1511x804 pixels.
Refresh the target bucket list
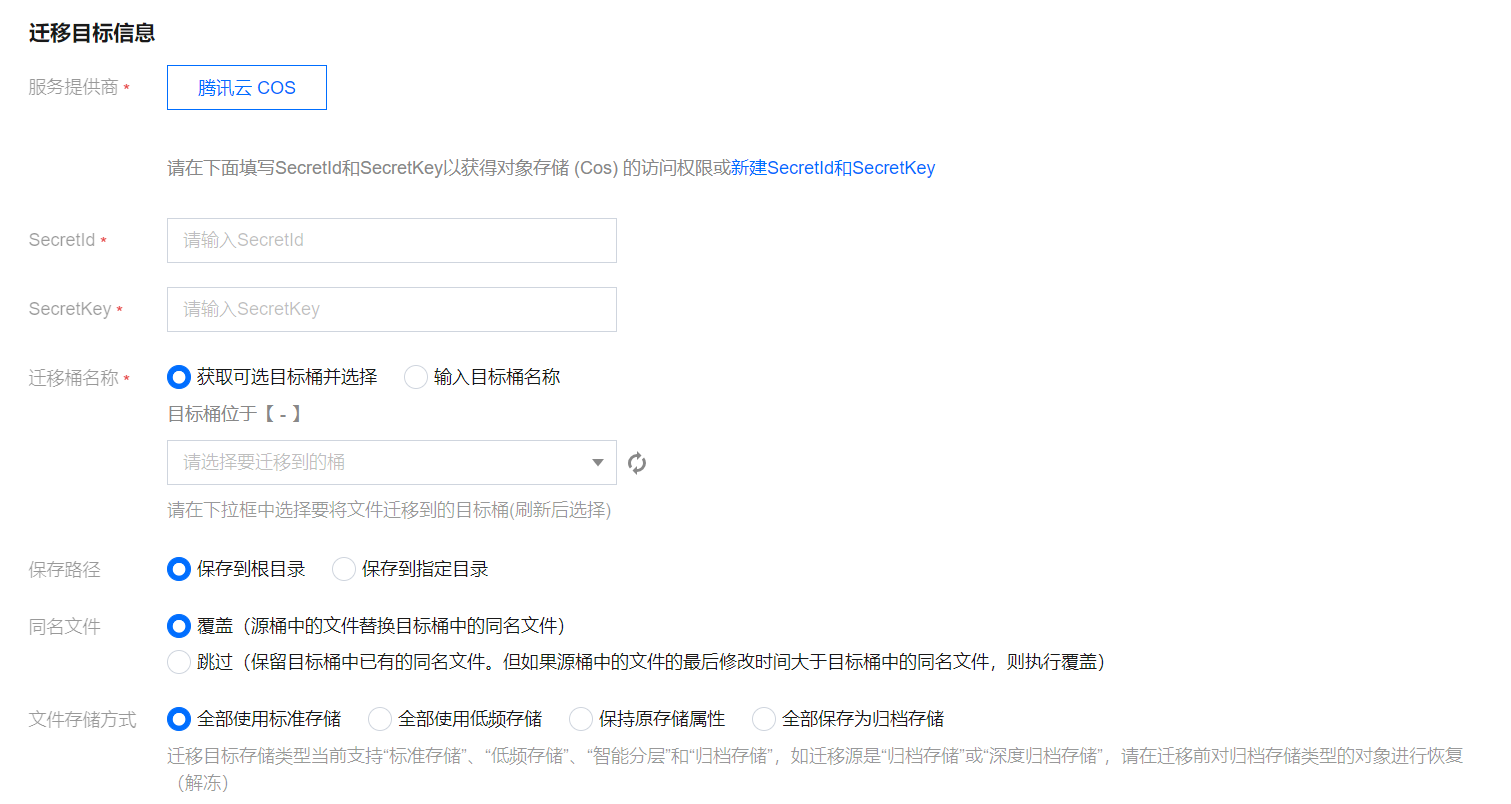pos(637,463)
